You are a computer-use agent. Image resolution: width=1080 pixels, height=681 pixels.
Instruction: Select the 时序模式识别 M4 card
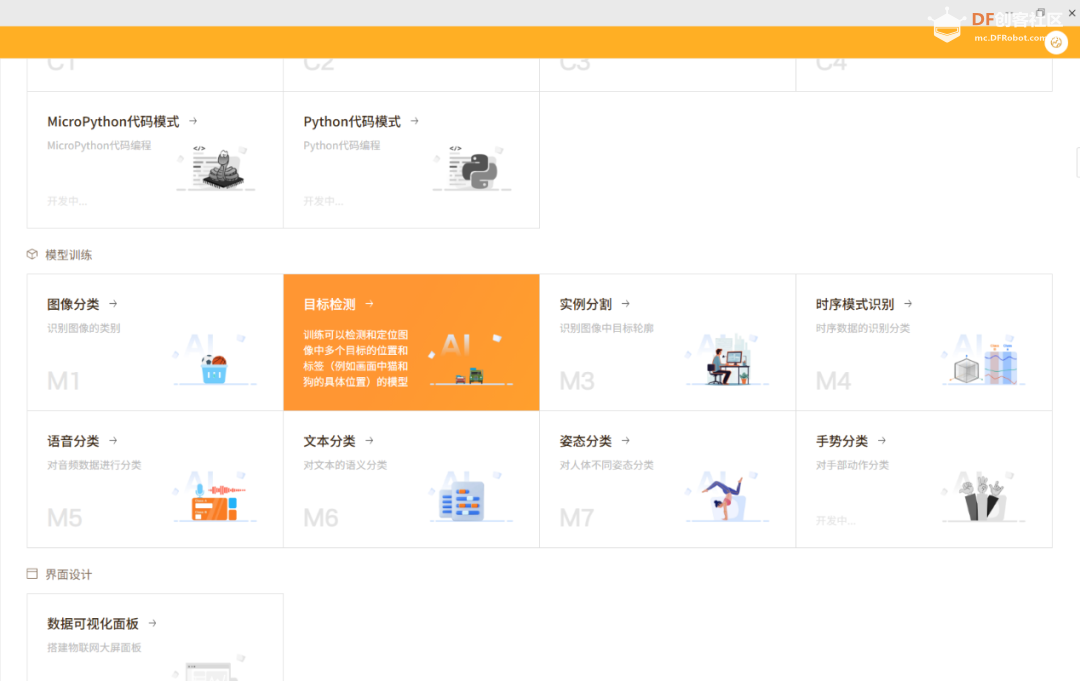924,342
